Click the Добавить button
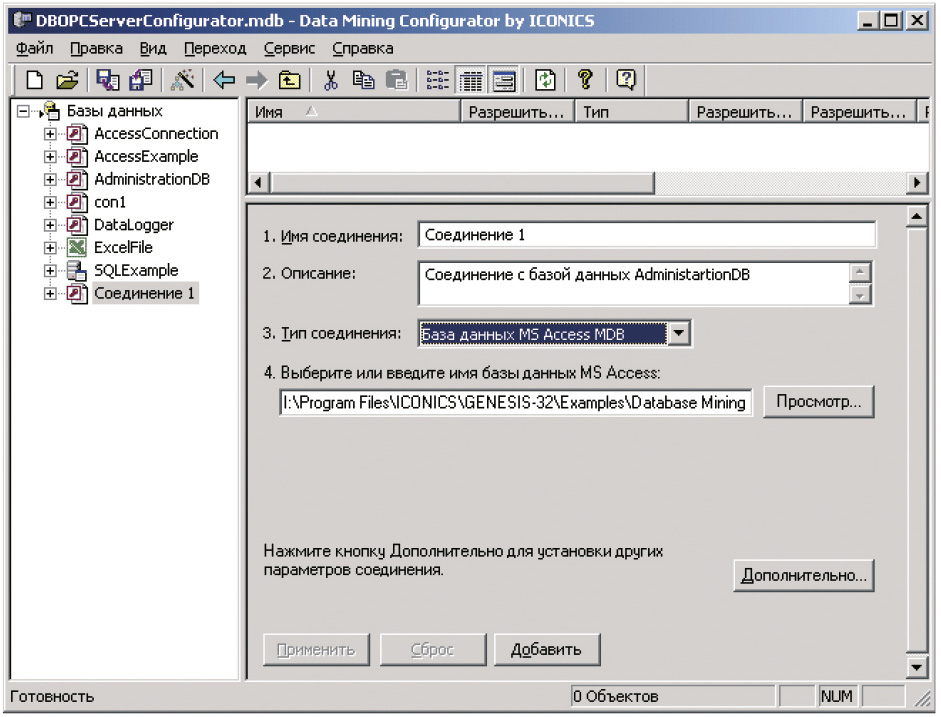The height and width of the screenshot is (717, 941). [x=547, y=650]
